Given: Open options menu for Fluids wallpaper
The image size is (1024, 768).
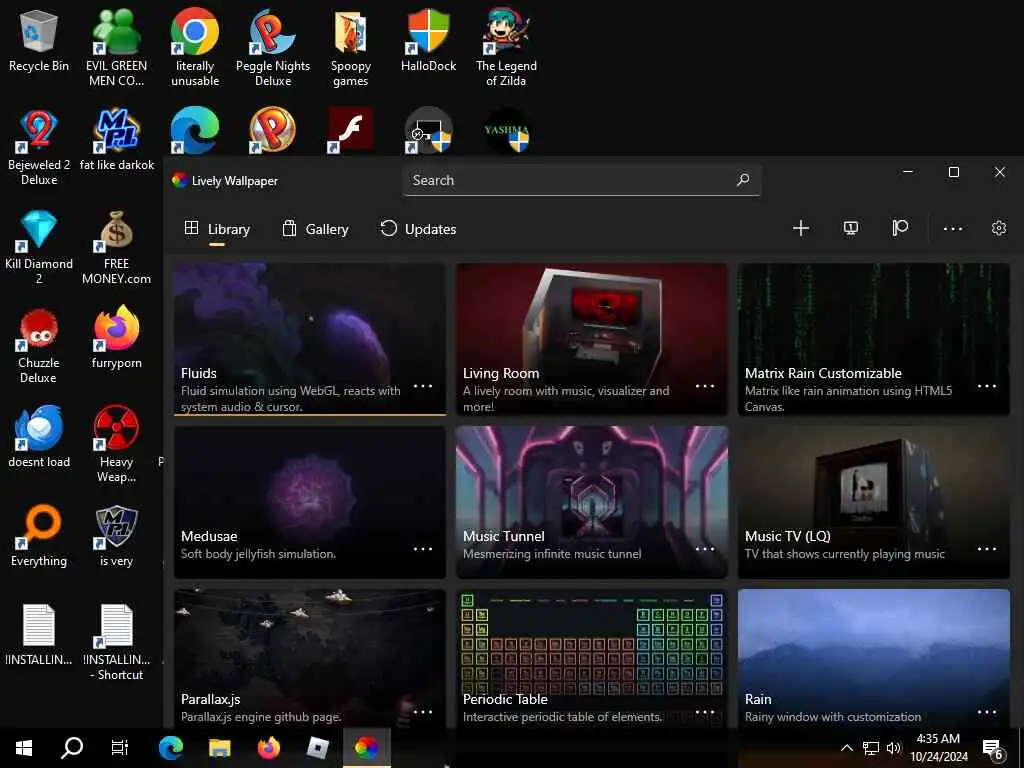Looking at the screenshot, I should coord(423,386).
